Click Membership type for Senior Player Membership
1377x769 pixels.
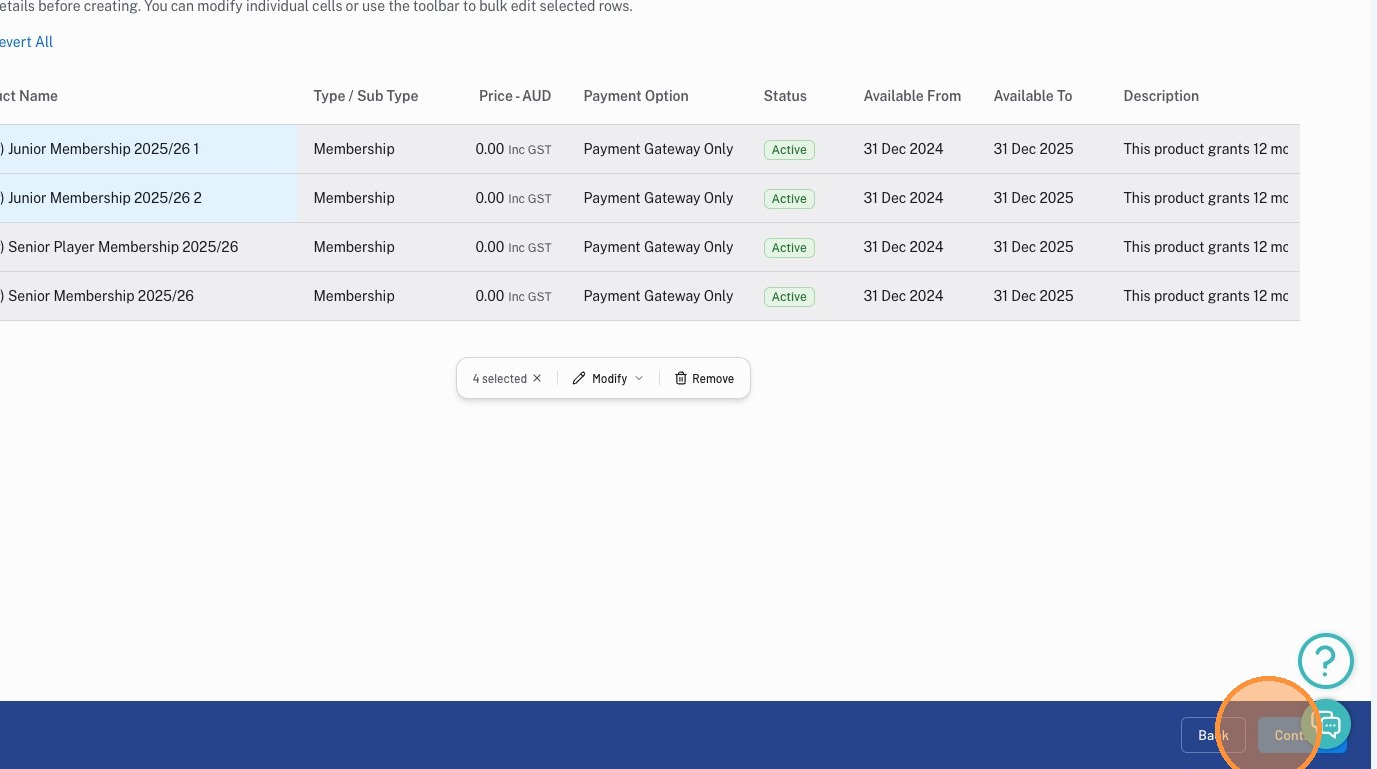(x=354, y=247)
